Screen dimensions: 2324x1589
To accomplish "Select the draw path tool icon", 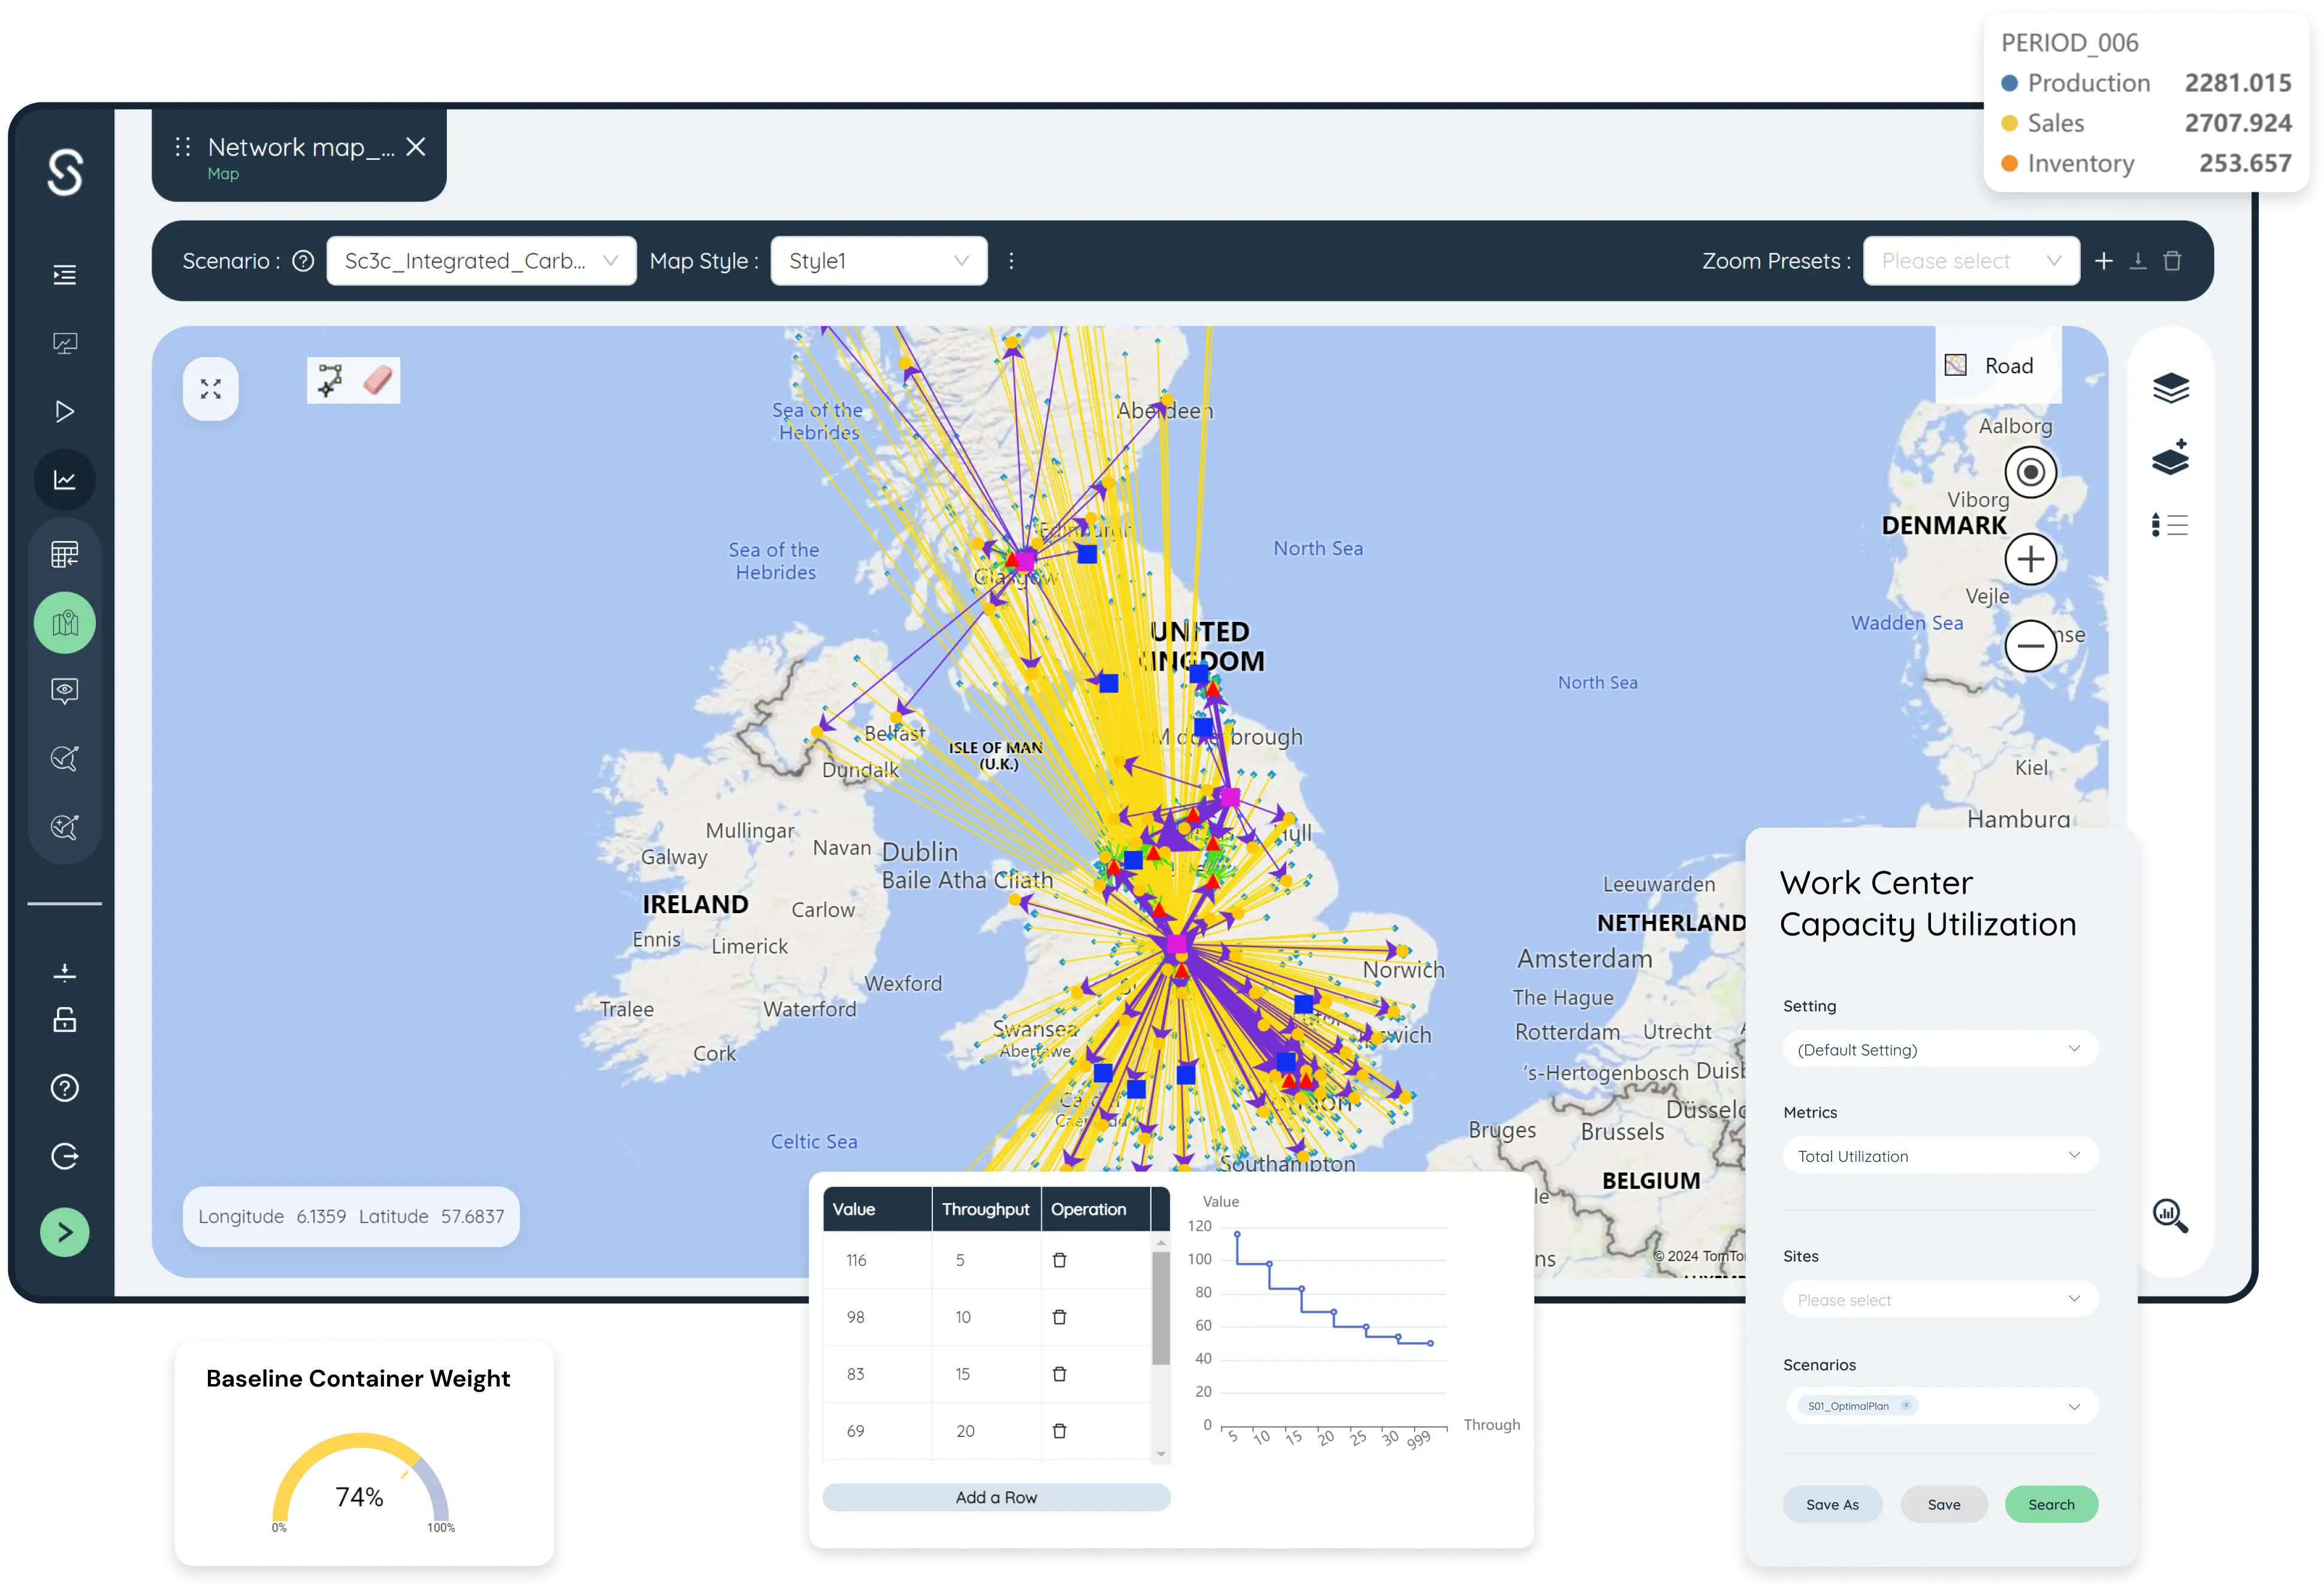I will click(x=330, y=380).
